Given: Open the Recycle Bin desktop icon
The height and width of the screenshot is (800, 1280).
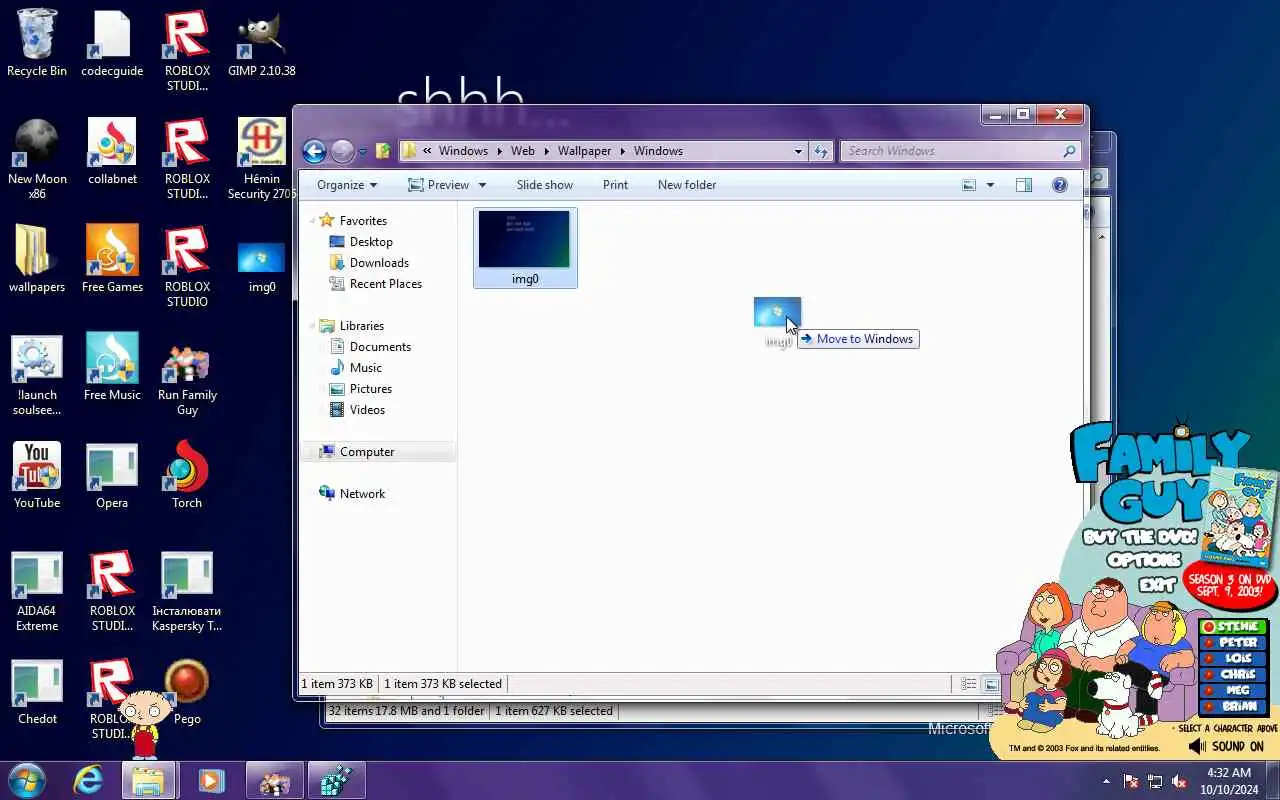Looking at the screenshot, I should point(37,44).
